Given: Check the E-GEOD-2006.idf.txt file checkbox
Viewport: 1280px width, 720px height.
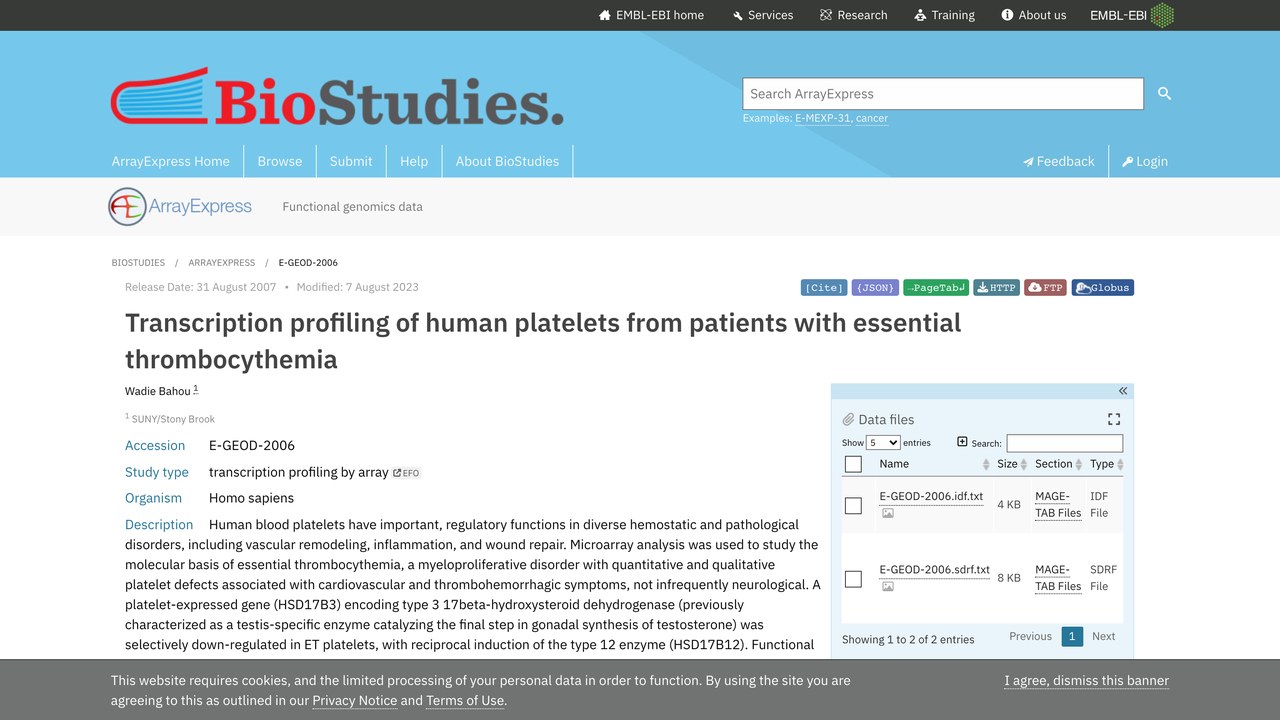Looking at the screenshot, I should pos(853,505).
